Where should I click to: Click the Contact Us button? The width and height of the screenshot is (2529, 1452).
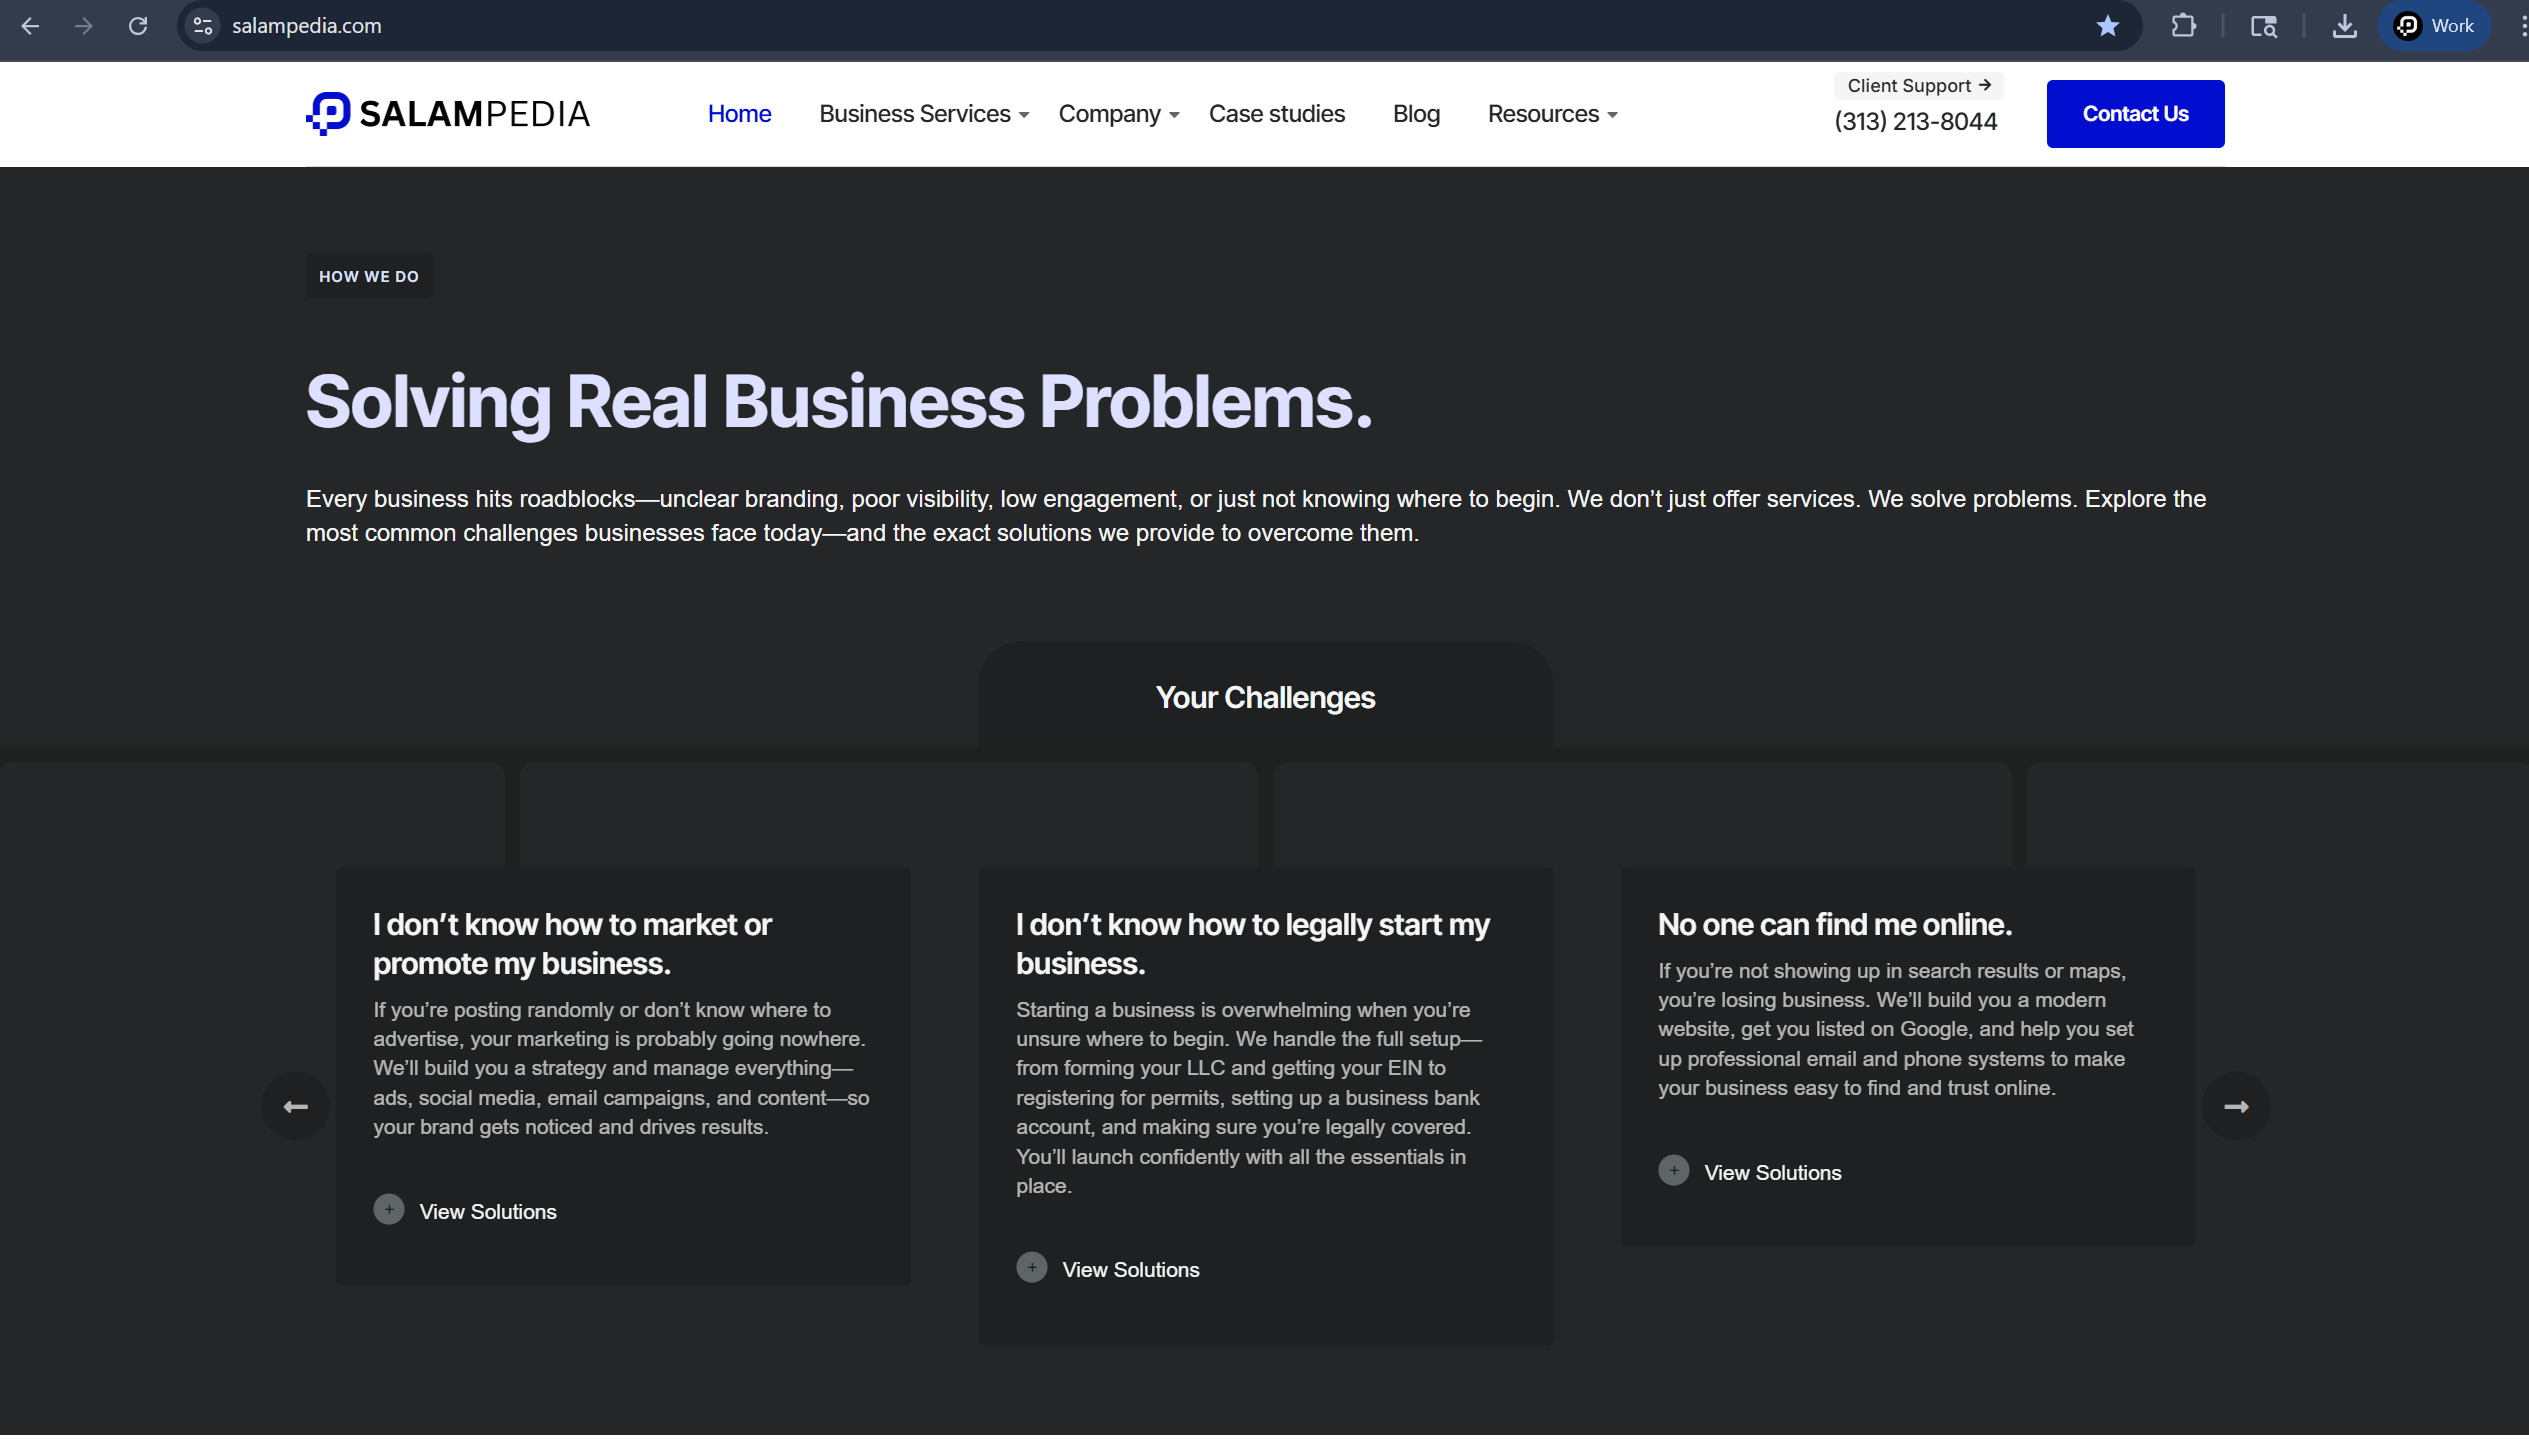point(2135,114)
